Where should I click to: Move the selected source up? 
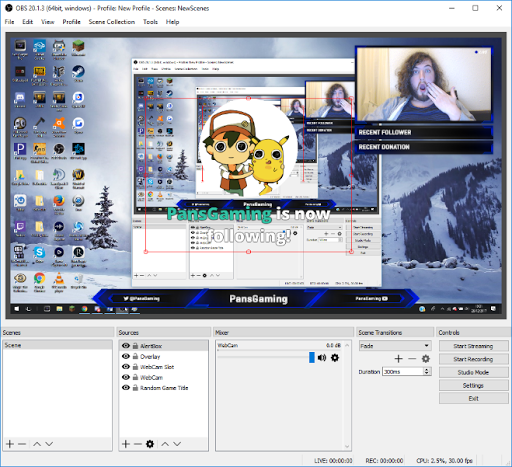165,444
